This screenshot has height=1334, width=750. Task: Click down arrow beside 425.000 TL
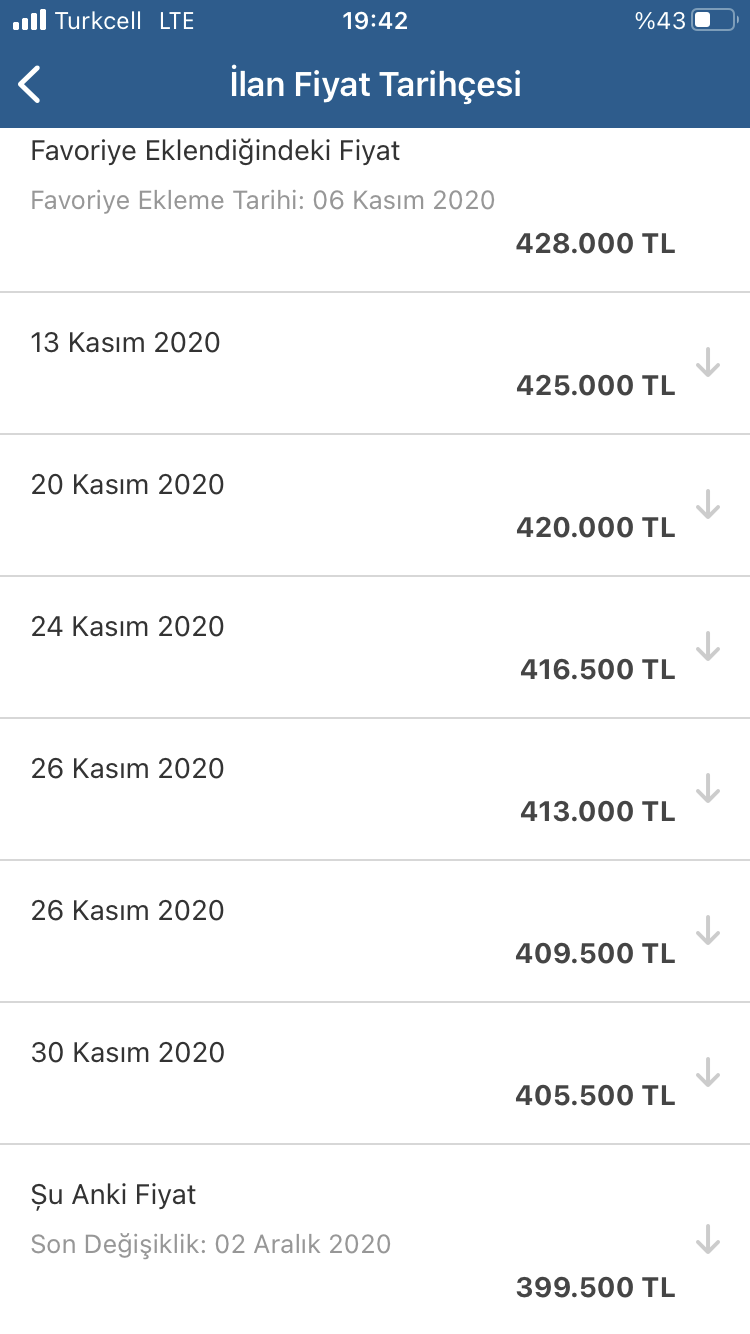[708, 362]
